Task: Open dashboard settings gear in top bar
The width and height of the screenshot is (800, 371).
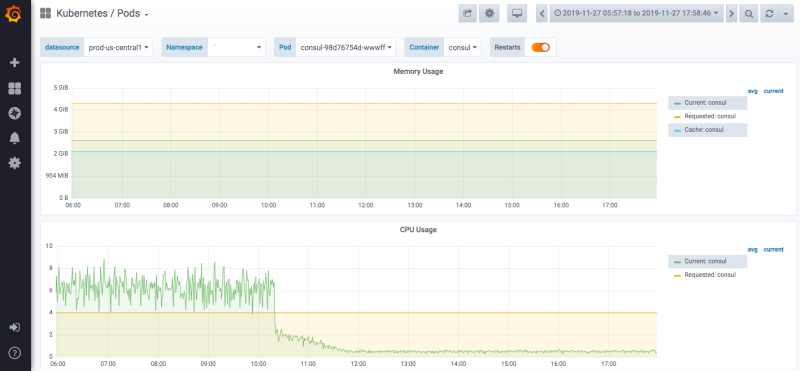Action: click(x=489, y=14)
